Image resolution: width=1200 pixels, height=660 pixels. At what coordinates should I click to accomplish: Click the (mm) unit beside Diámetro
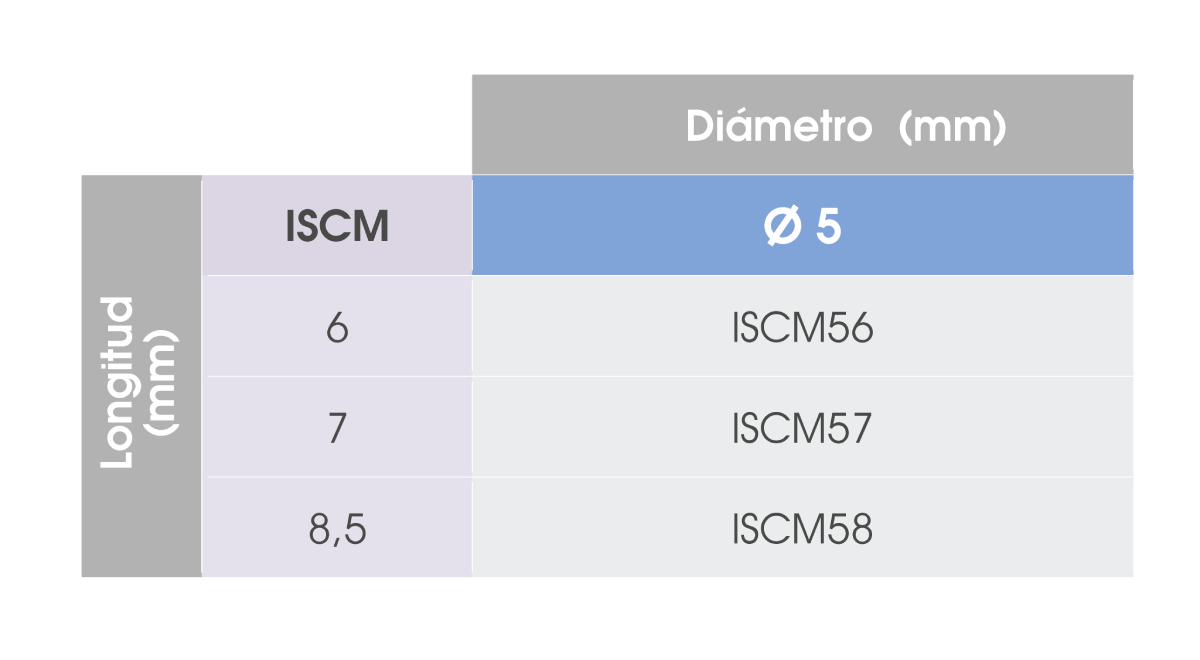click(951, 128)
